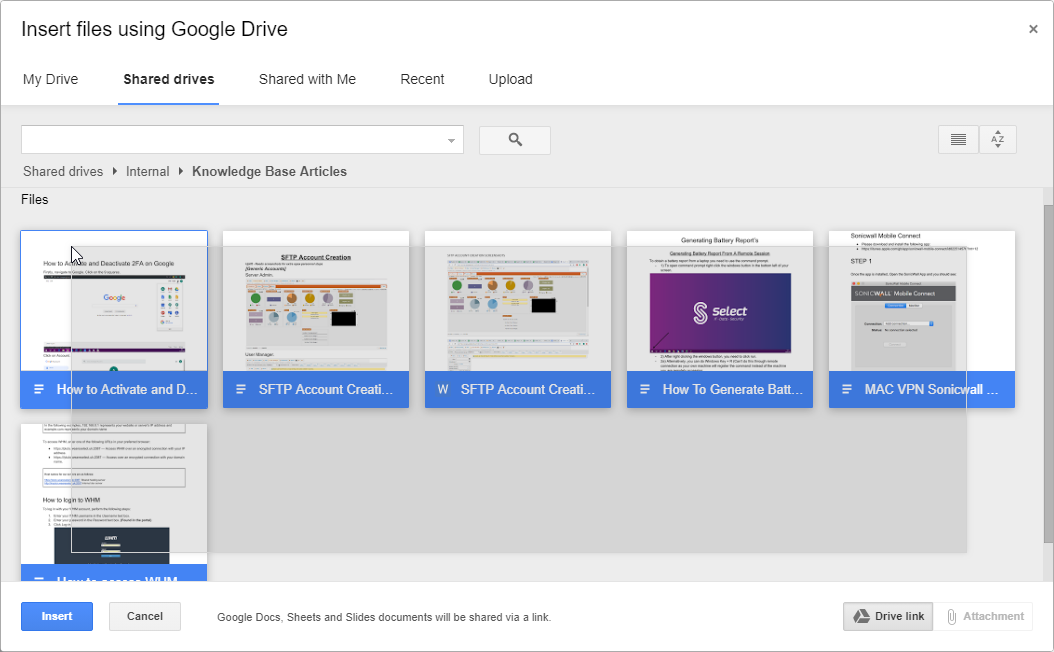1054x652 pixels.
Task: Switch to list view
Action: click(958, 140)
